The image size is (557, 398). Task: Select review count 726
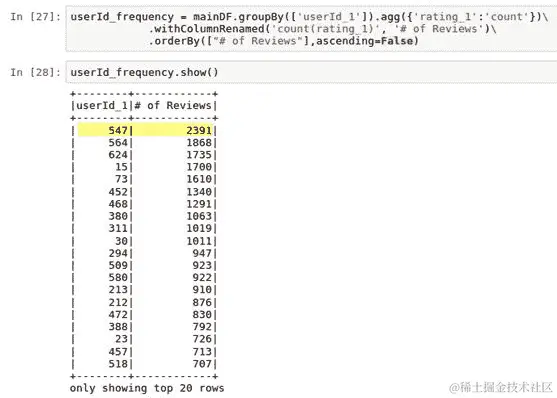pos(202,339)
